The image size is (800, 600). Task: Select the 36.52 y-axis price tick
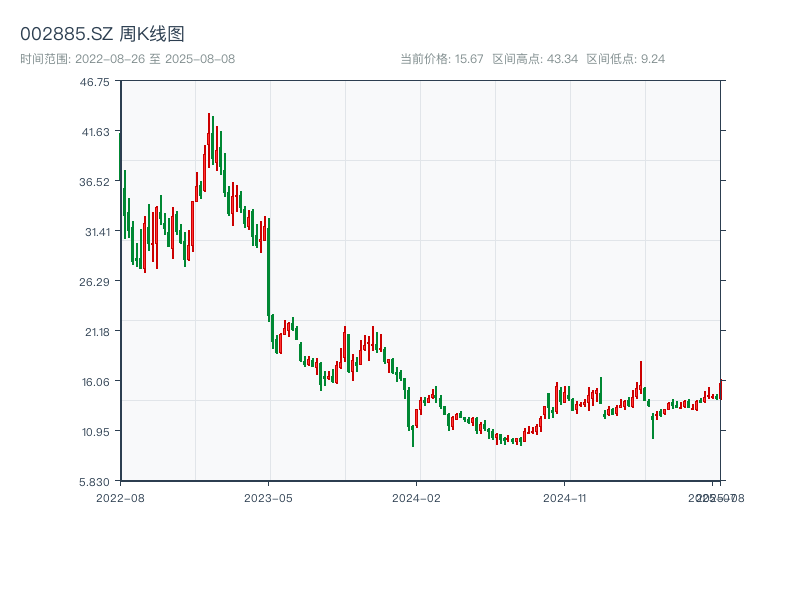[95, 182]
